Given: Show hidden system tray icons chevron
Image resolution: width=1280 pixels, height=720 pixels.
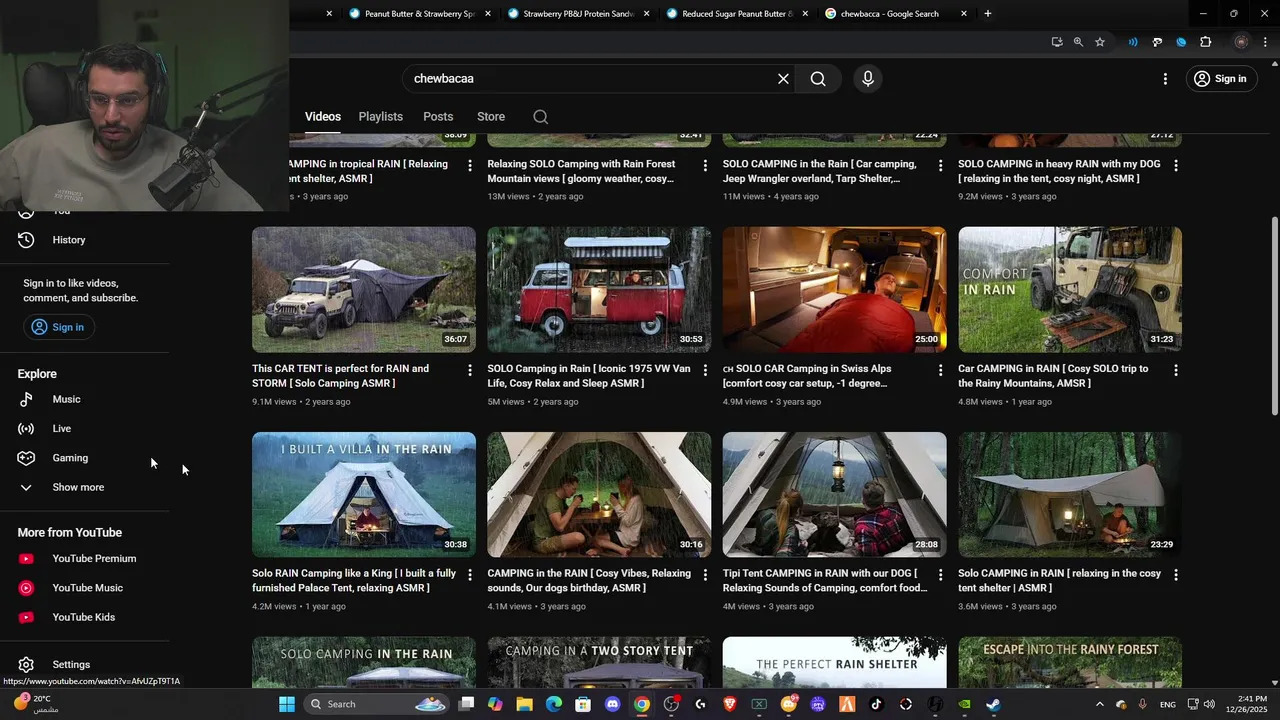Looking at the screenshot, I should (1100, 704).
